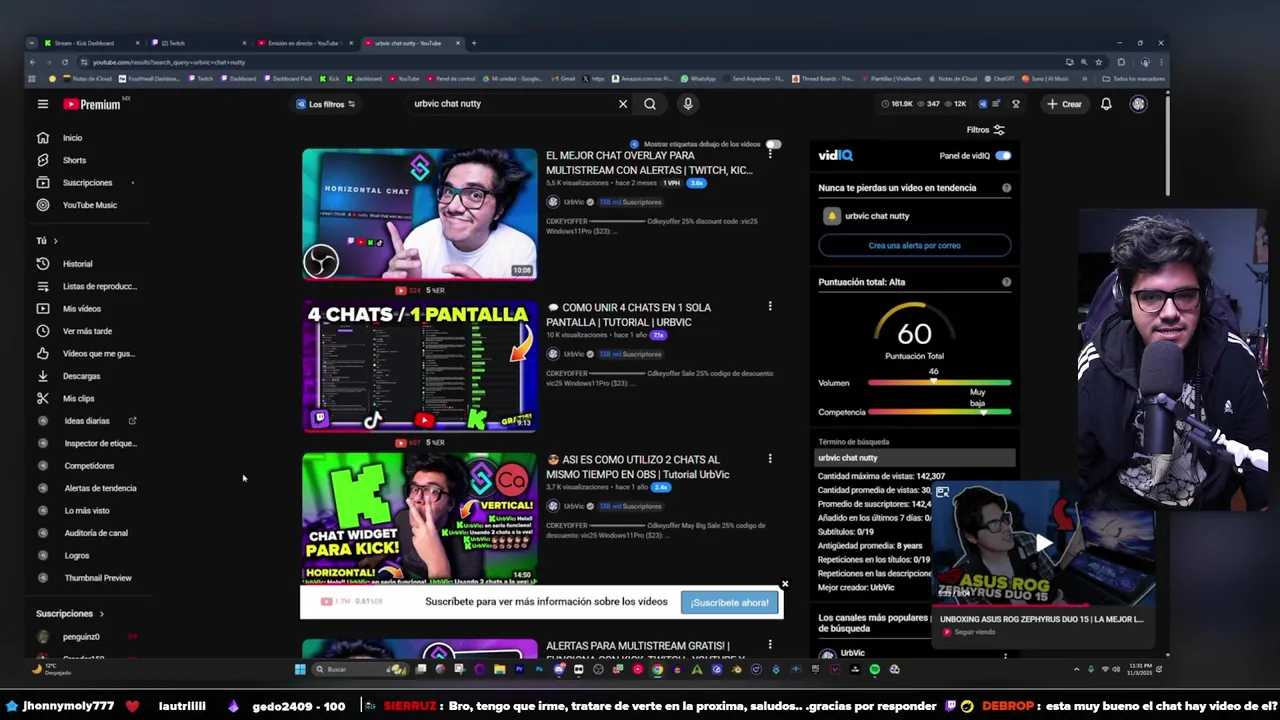Open vidIQ Competidores
The height and width of the screenshot is (720, 1280).
pyautogui.click(x=89, y=466)
